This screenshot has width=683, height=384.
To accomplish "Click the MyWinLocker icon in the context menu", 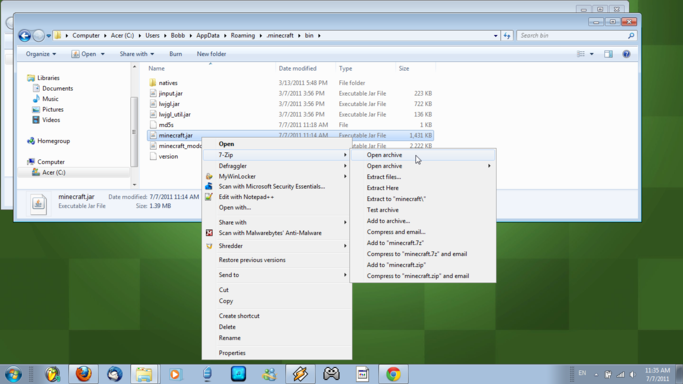I will (209, 176).
